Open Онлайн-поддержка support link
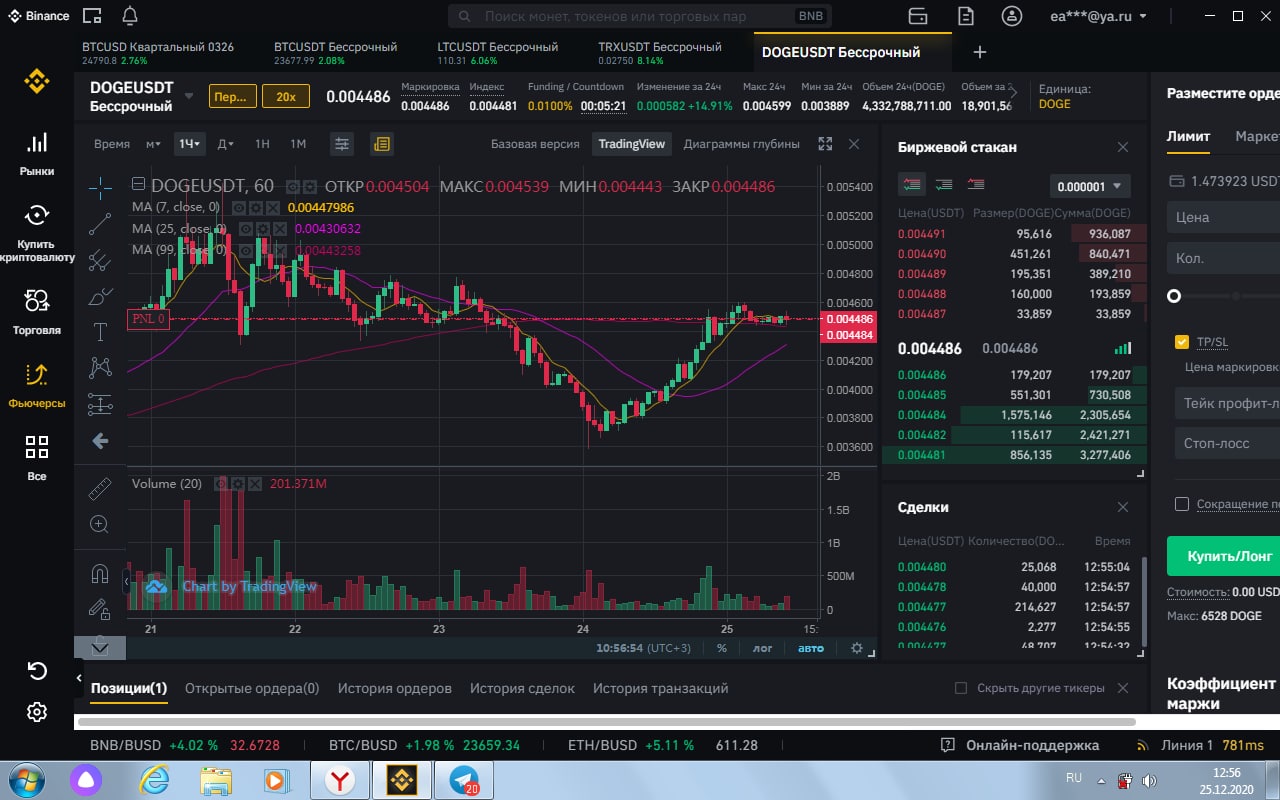 point(1020,745)
